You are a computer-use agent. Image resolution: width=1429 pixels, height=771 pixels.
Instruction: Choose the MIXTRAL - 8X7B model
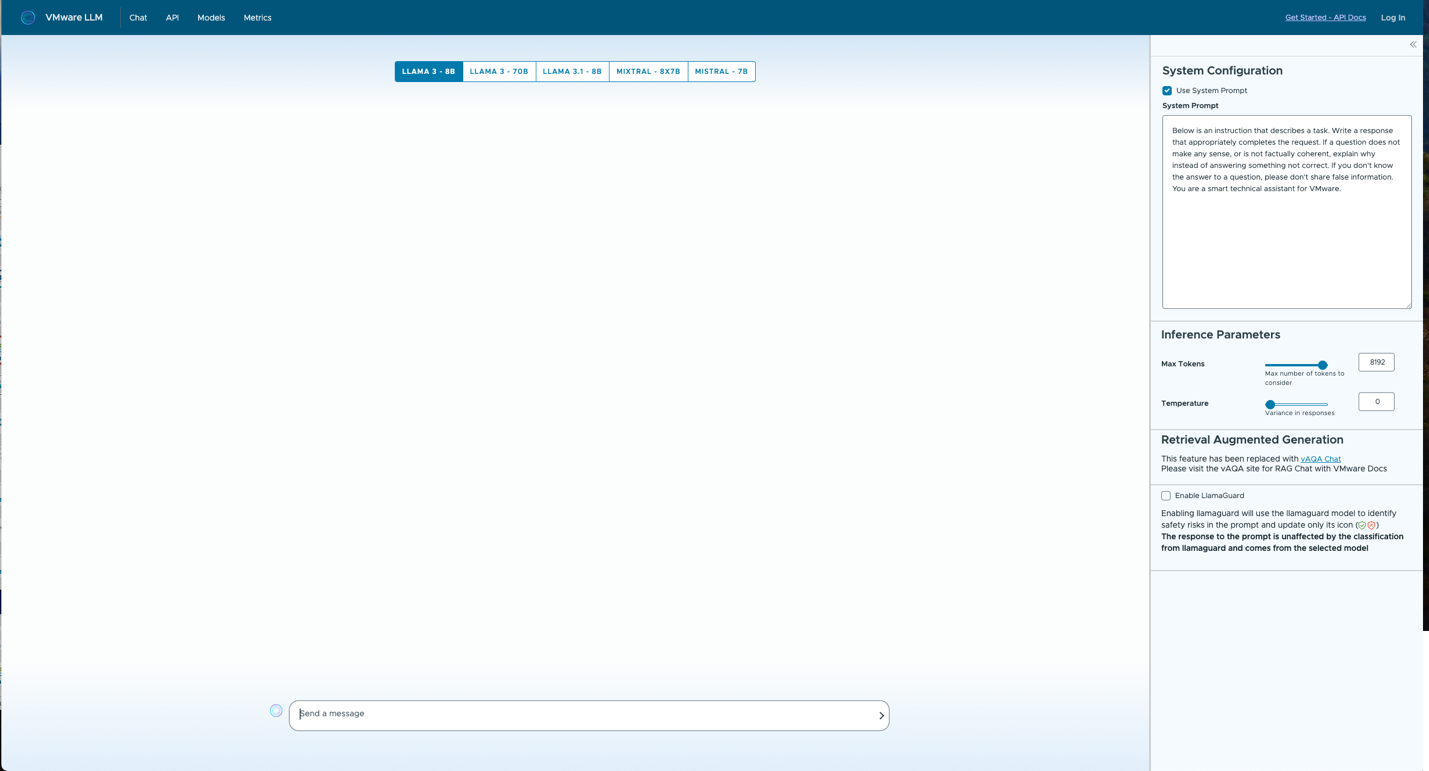point(647,71)
